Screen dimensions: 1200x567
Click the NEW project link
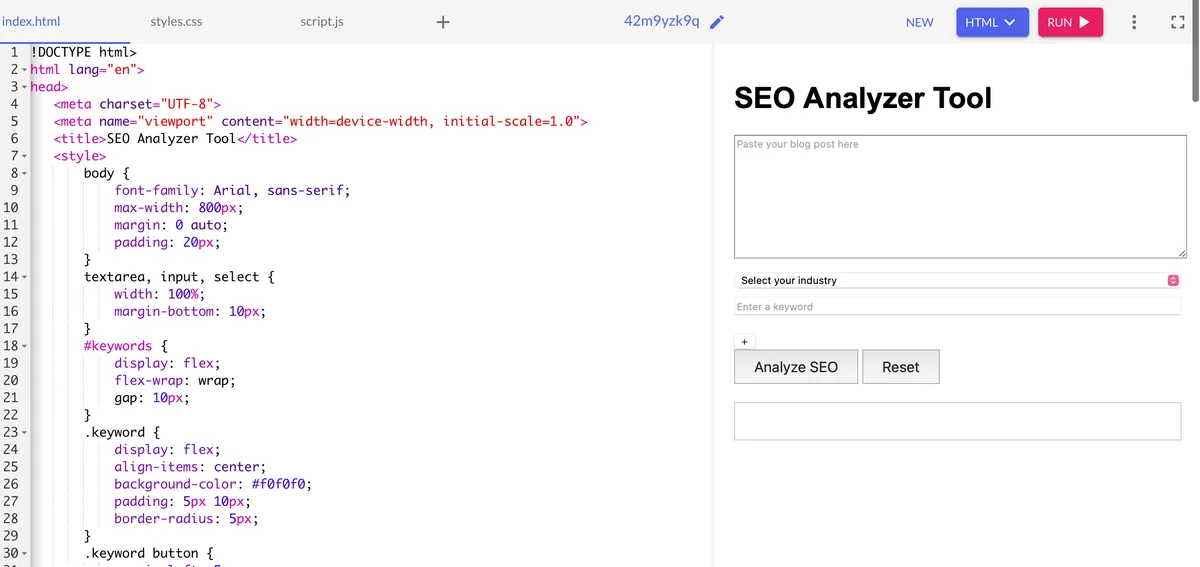919,22
